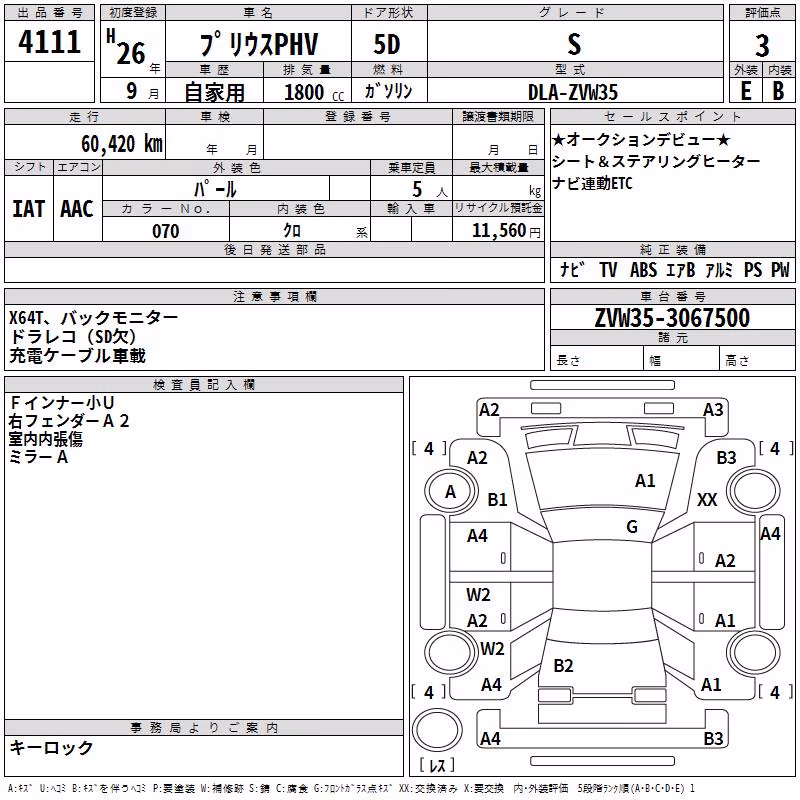Click inspector note 右フェンダーA2
800x800 pixels.
pyautogui.click(x=69, y=421)
